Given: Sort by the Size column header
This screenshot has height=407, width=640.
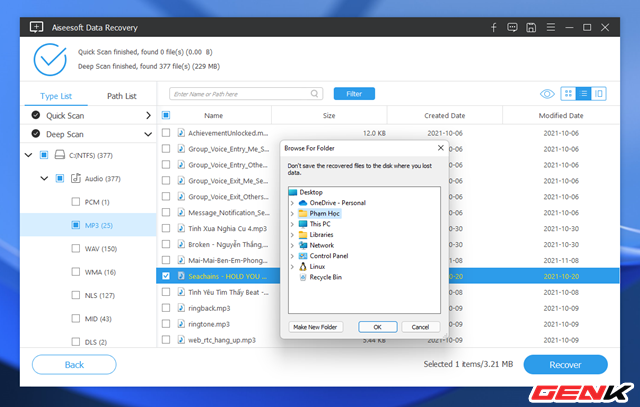Looking at the screenshot, I should pos(329,116).
